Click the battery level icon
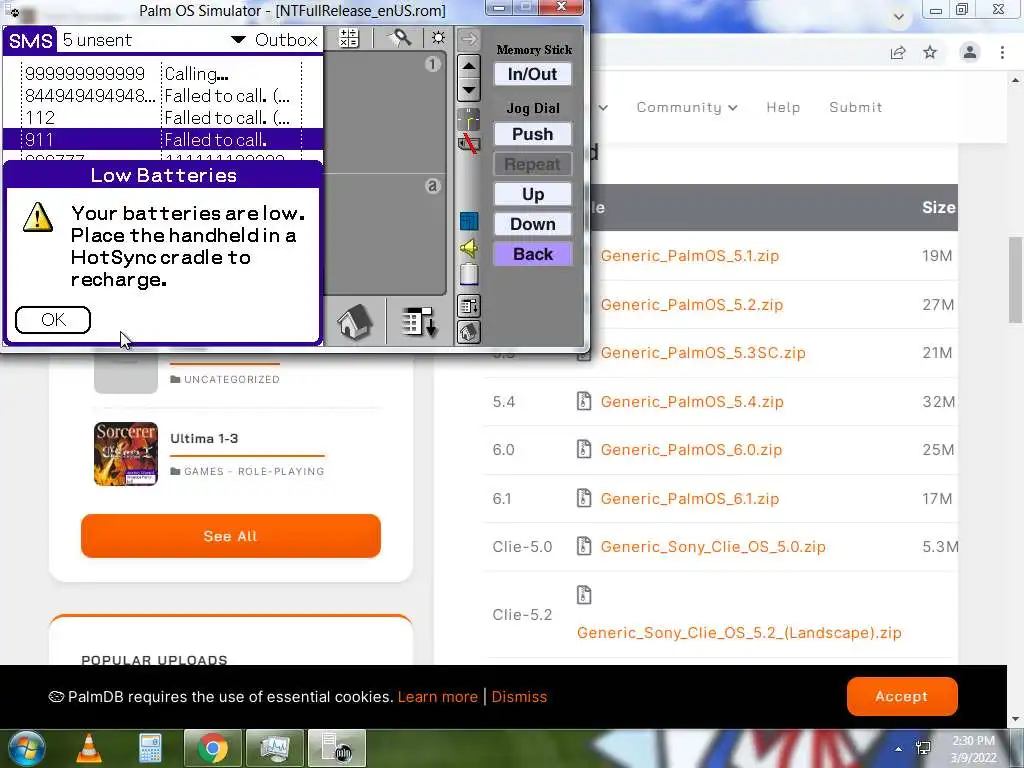This screenshot has height=768, width=1024. 468,274
